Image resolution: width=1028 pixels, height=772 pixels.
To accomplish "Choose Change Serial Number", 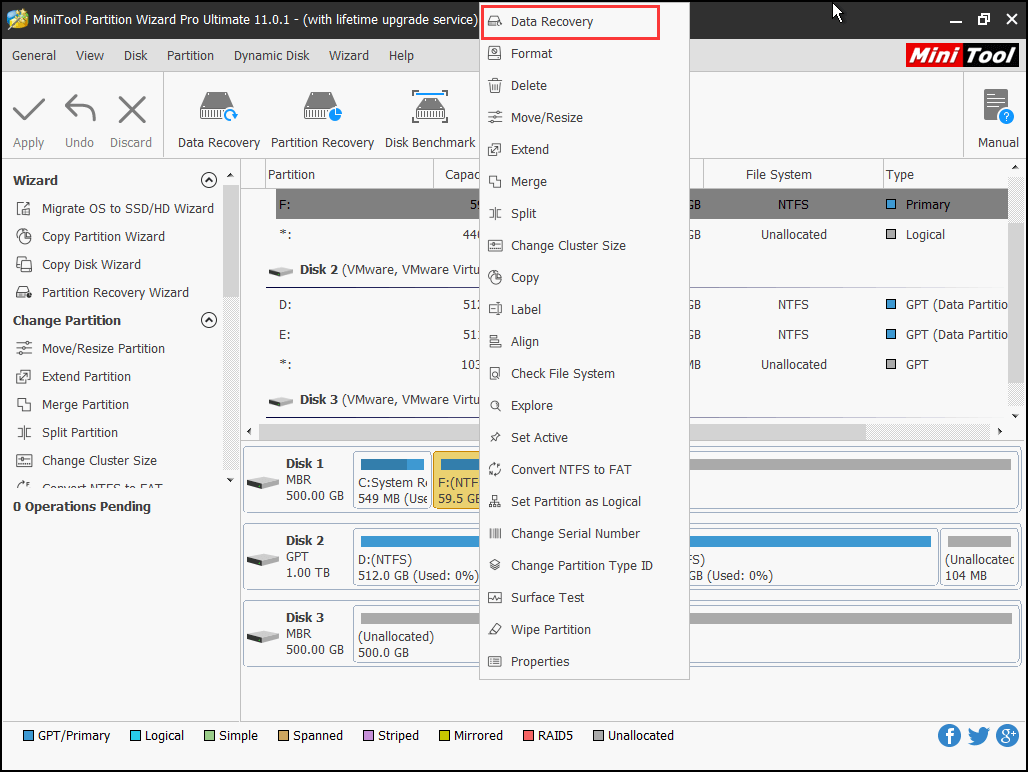I will [x=584, y=534].
